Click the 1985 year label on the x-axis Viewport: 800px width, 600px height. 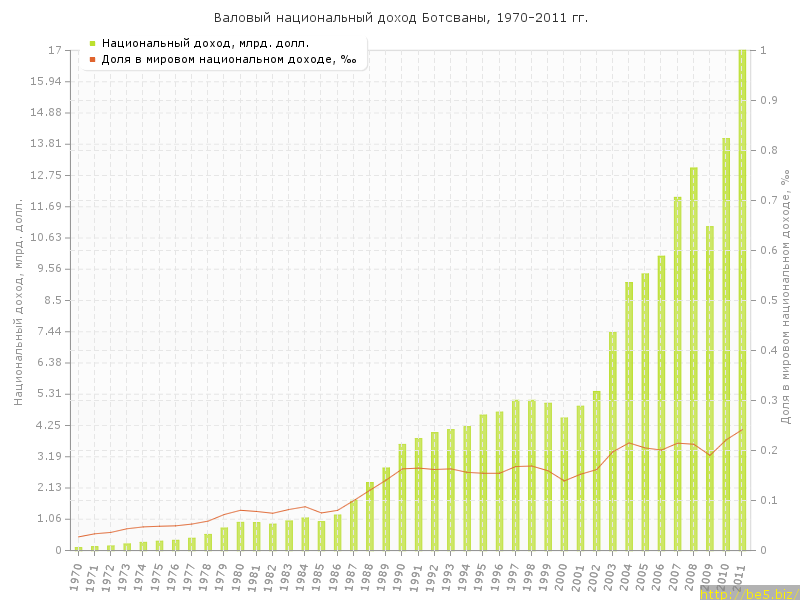tap(320, 574)
